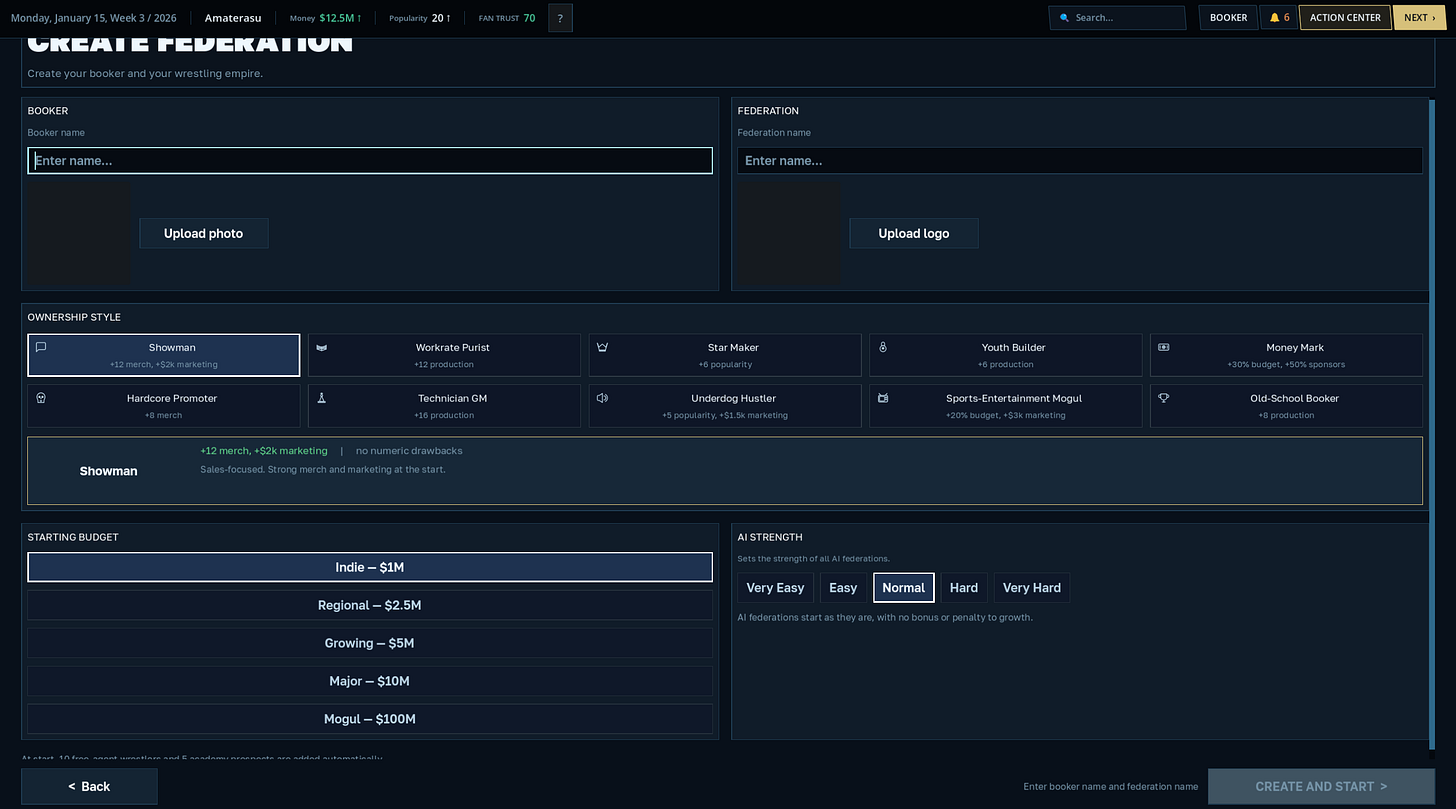This screenshot has width=1456, height=809.
Task: Click the NEXT button in top bar
Action: click(1419, 18)
